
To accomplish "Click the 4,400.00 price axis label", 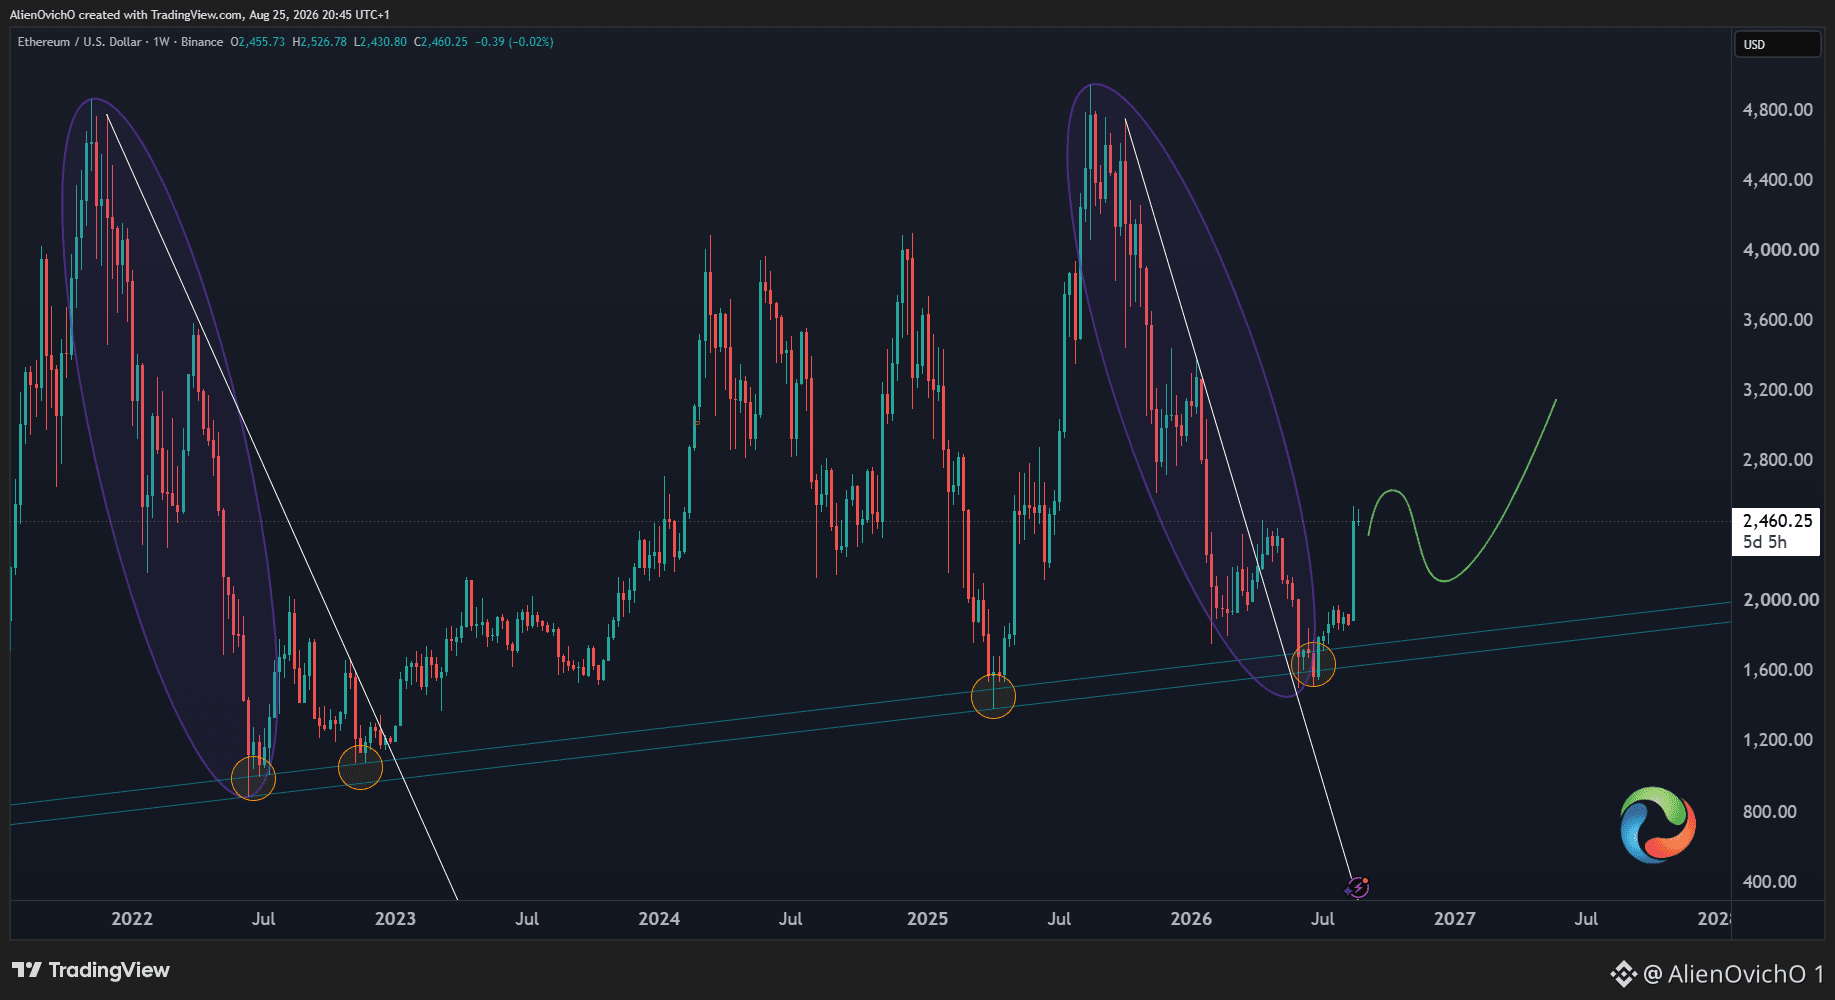I will click(x=1777, y=180).
